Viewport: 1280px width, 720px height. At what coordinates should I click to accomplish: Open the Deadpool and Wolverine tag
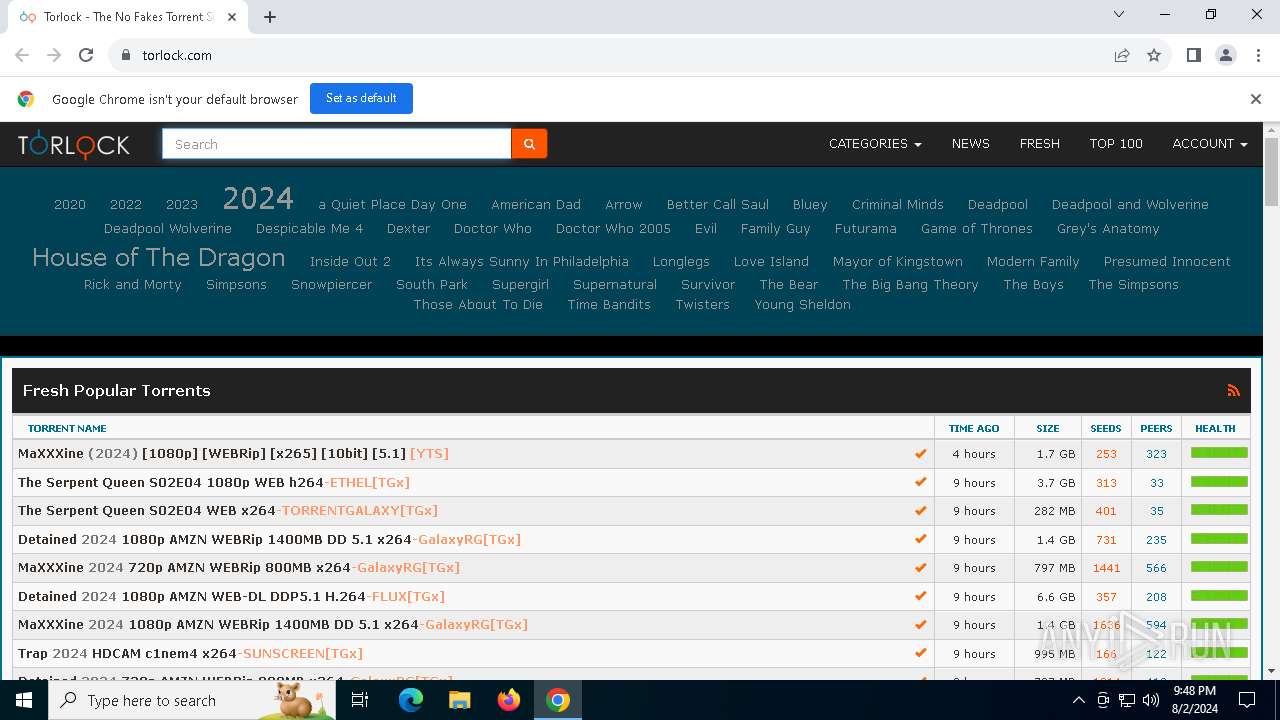click(1130, 205)
